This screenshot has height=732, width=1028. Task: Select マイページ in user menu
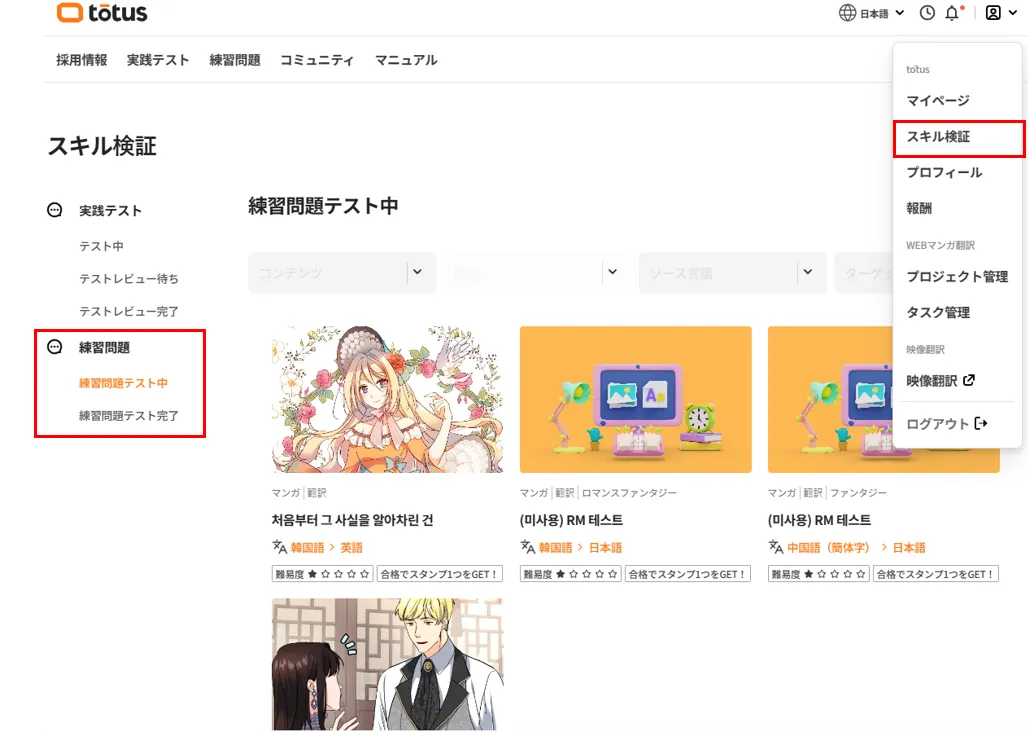coord(938,100)
